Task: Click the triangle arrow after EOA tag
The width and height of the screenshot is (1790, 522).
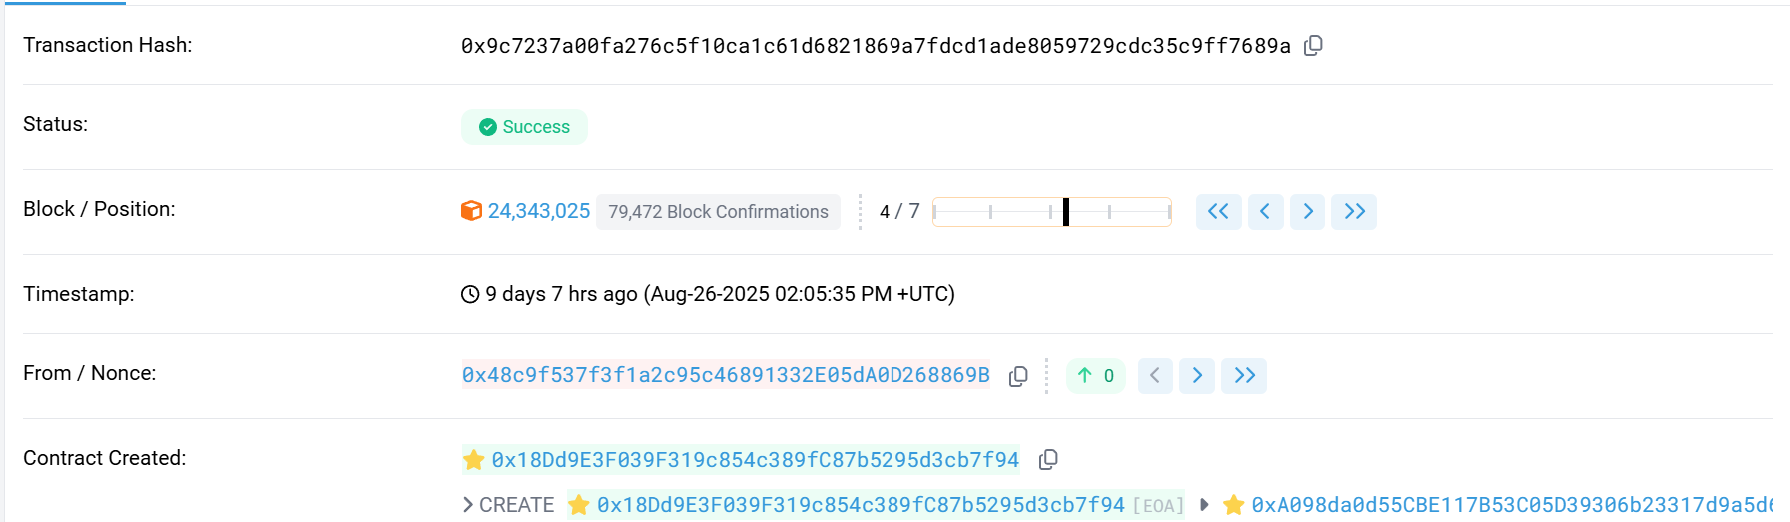Action: click(x=1204, y=505)
